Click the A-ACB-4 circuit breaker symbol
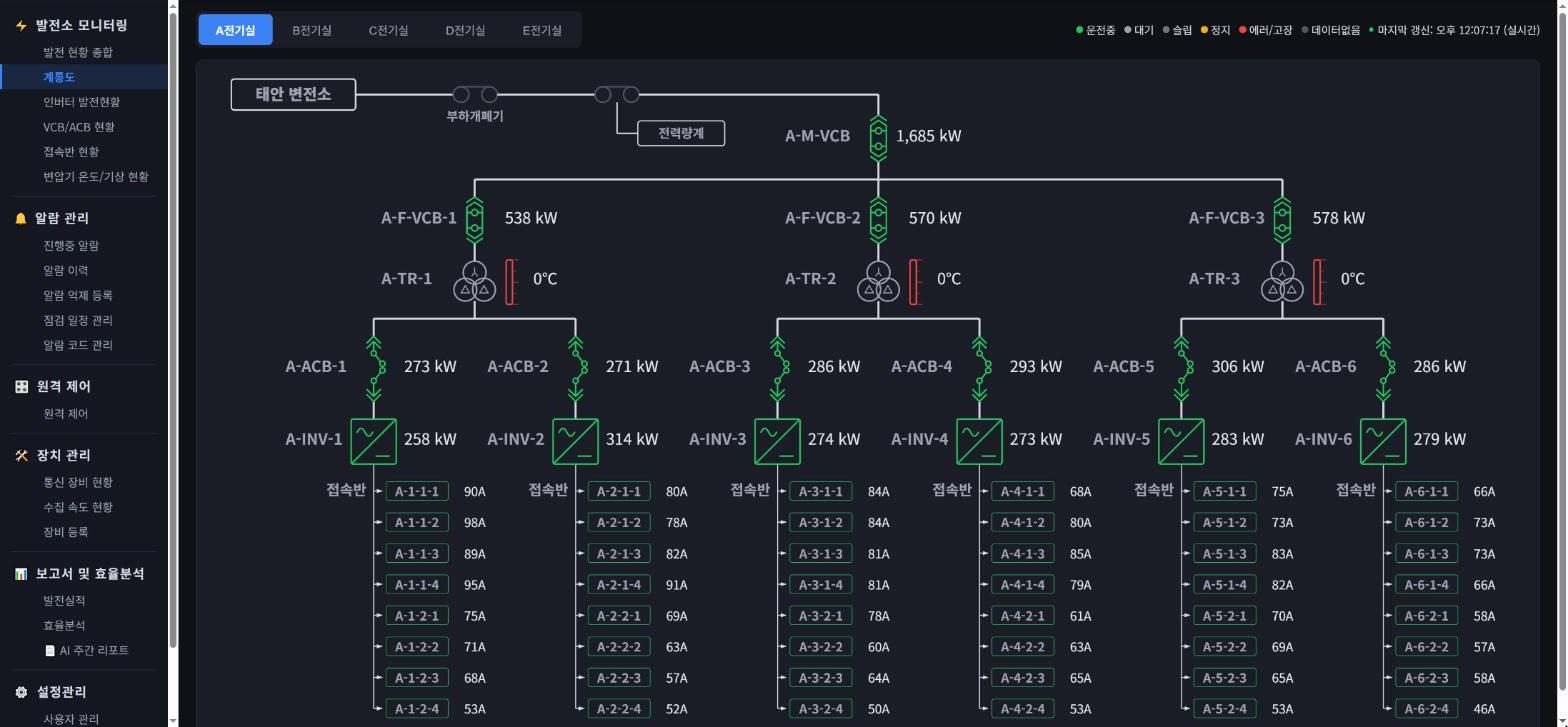Viewport: 1568px width, 727px height. [981, 368]
